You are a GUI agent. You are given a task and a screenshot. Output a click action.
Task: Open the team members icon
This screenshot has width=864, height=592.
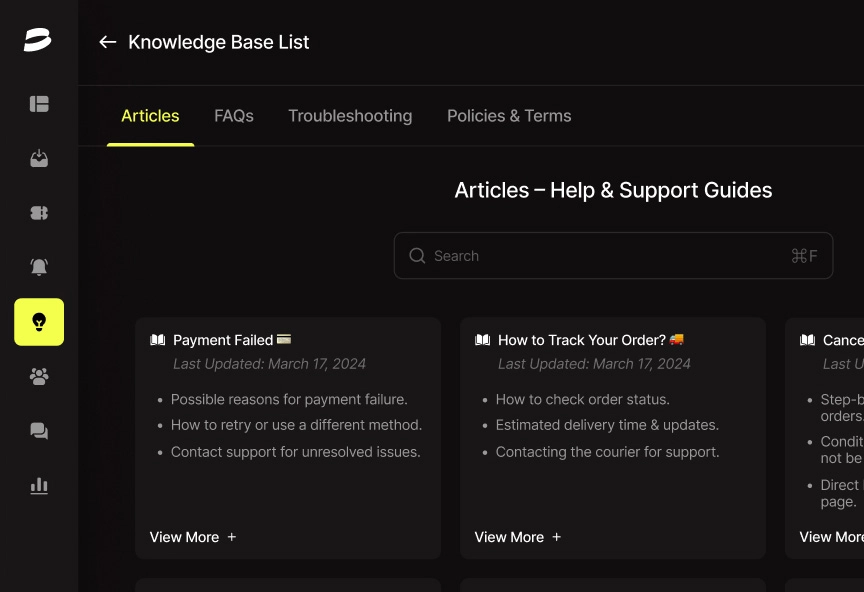pos(39,377)
